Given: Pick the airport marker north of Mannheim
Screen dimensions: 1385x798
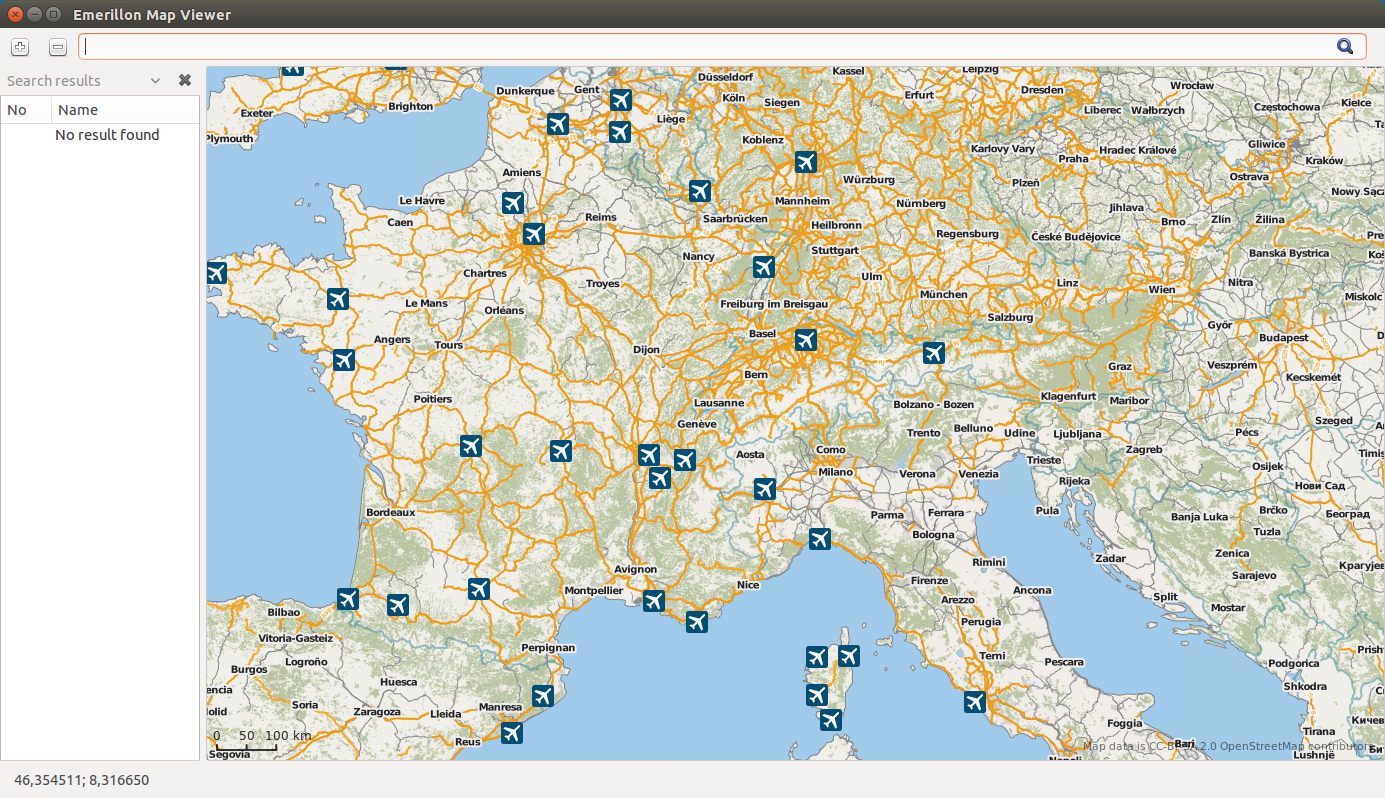Looking at the screenshot, I should pyautogui.click(x=806, y=162).
